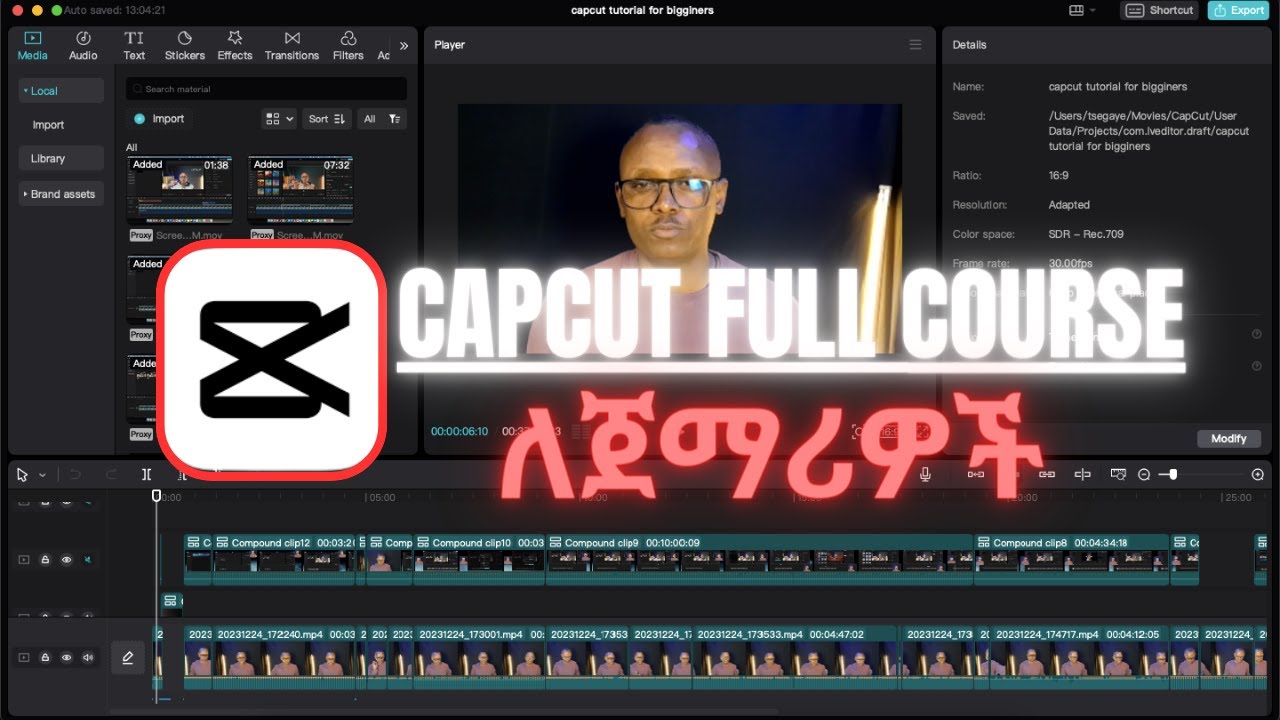Click the Export button

pyautogui.click(x=1238, y=10)
